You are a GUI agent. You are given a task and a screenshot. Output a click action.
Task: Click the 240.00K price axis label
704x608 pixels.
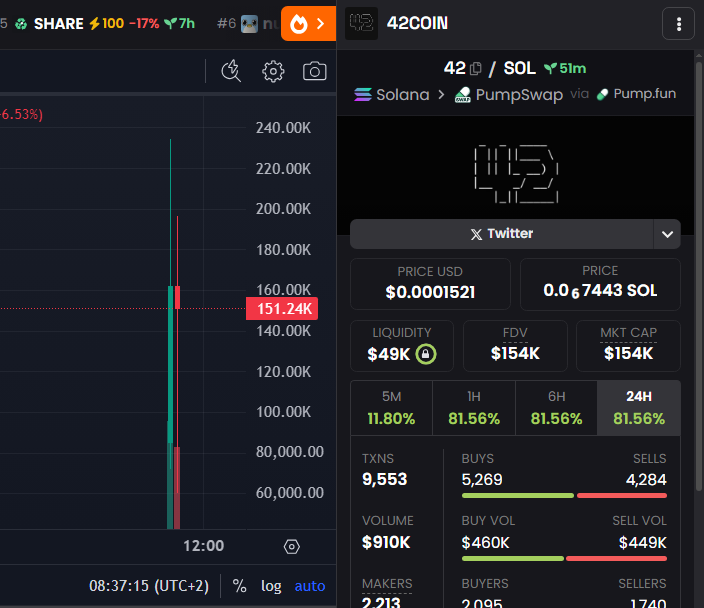point(283,128)
